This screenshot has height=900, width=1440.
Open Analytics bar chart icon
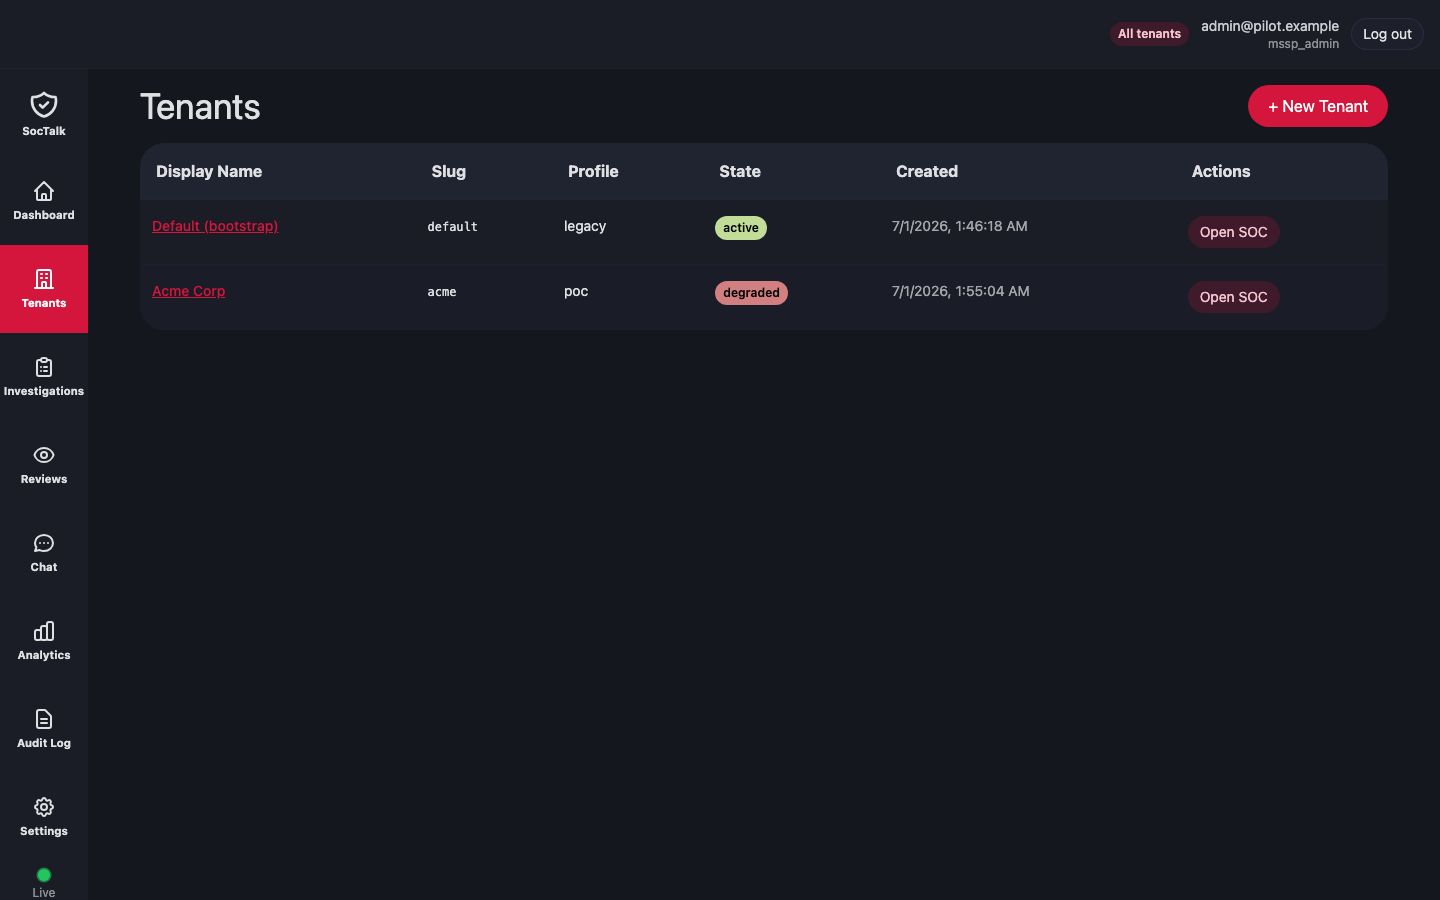(x=44, y=631)
